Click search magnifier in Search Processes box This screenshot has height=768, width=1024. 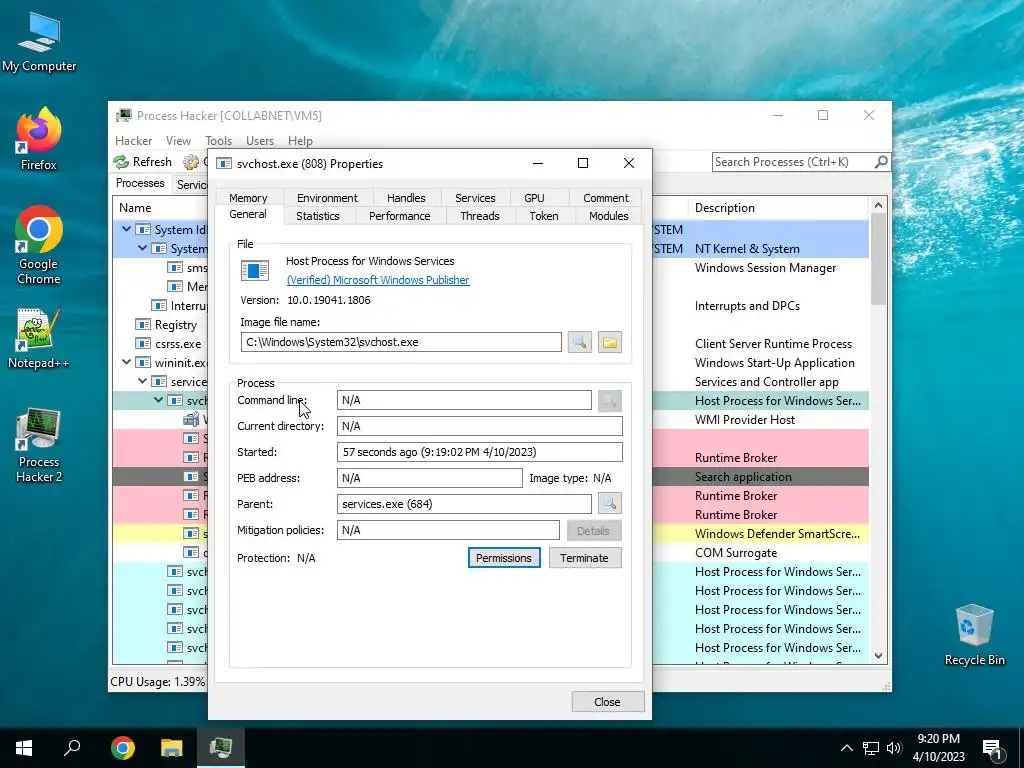880,161
